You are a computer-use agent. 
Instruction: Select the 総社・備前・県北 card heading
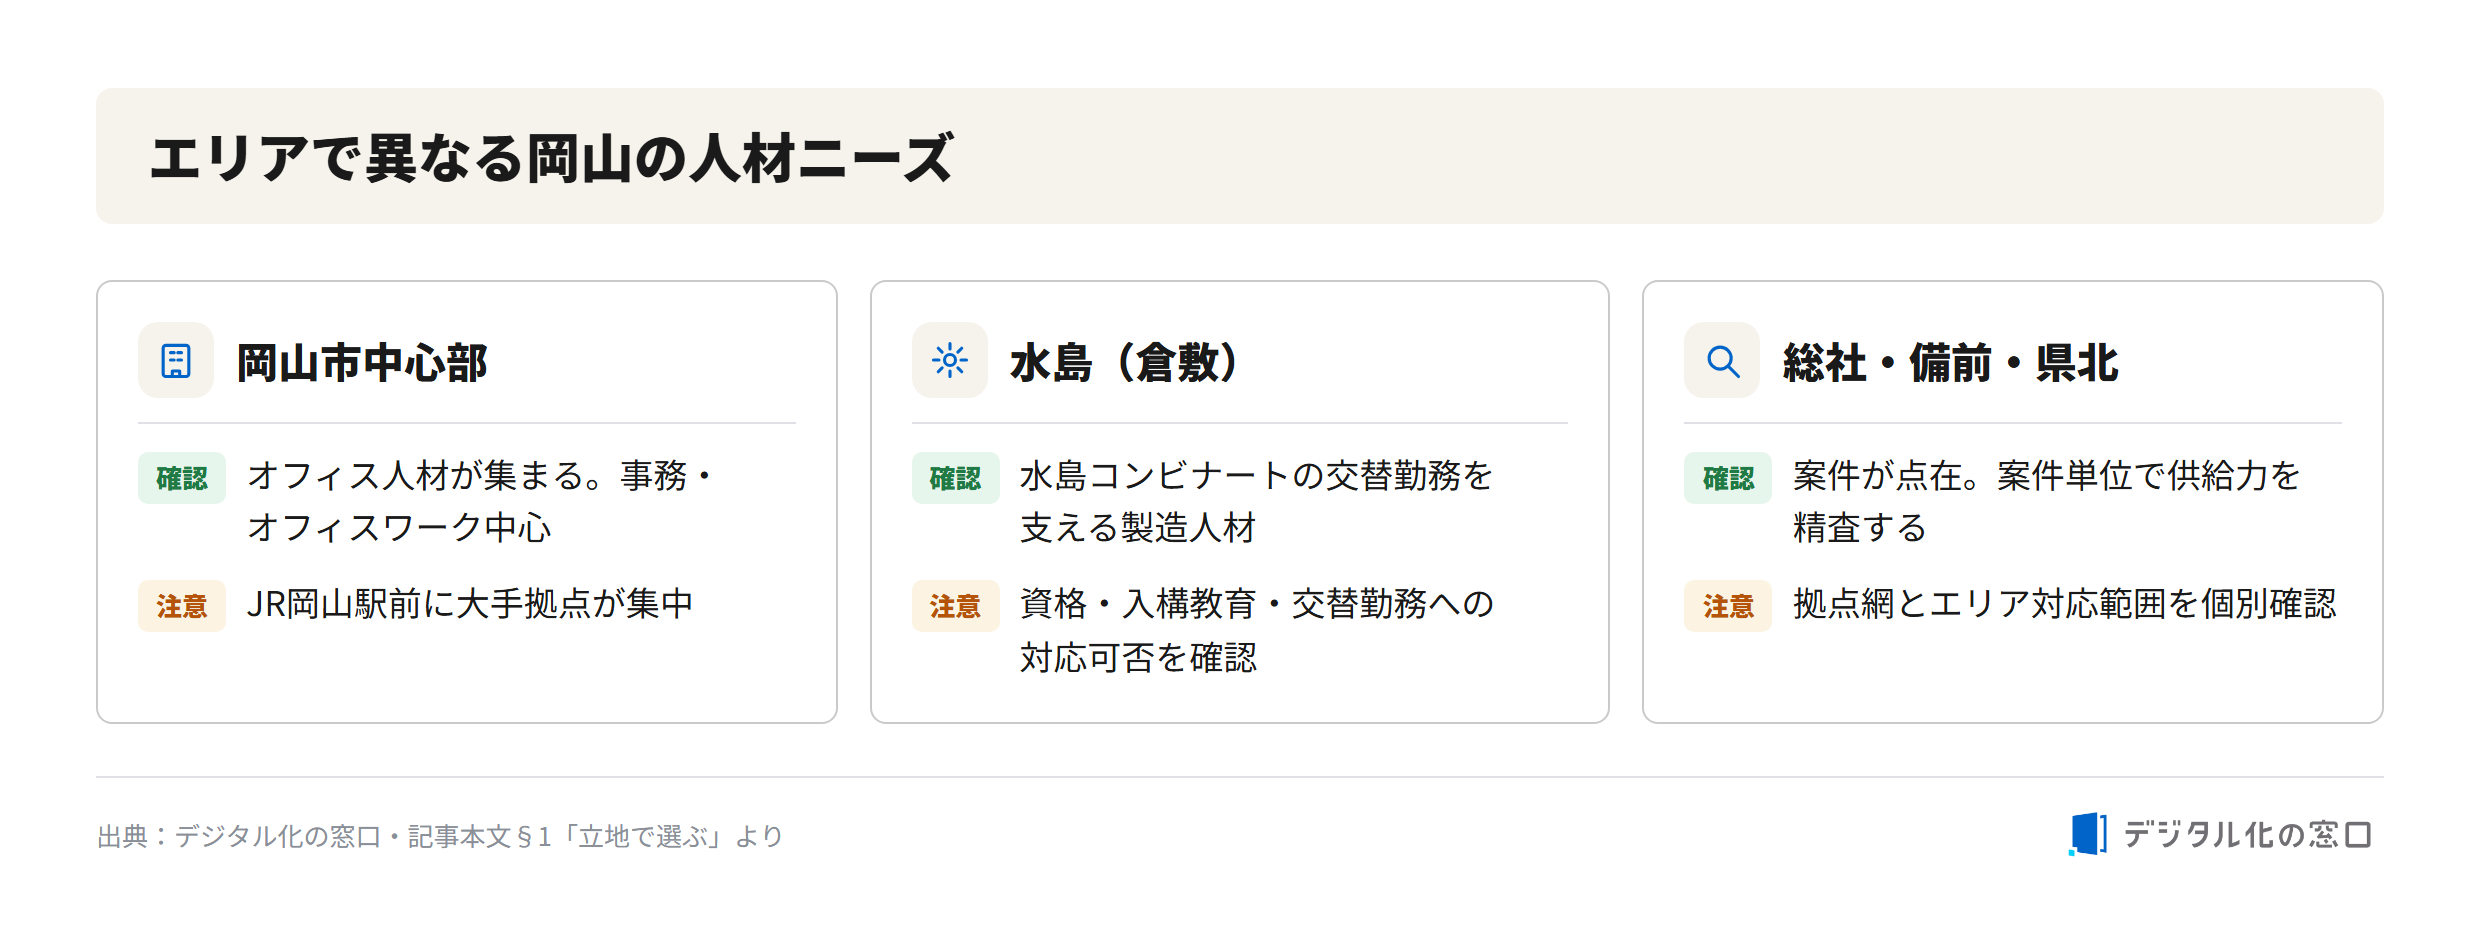pyautogui.click(x=1950, y=362)
